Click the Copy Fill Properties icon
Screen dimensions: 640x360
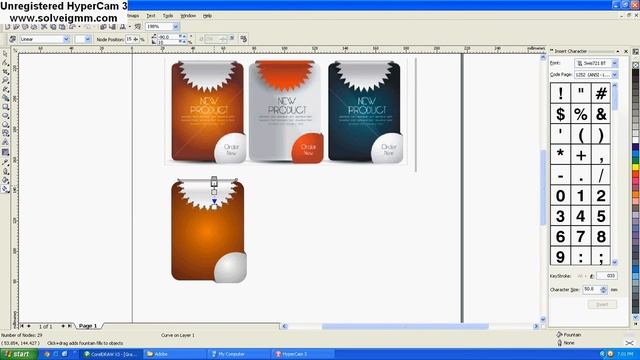coord(244,39)
